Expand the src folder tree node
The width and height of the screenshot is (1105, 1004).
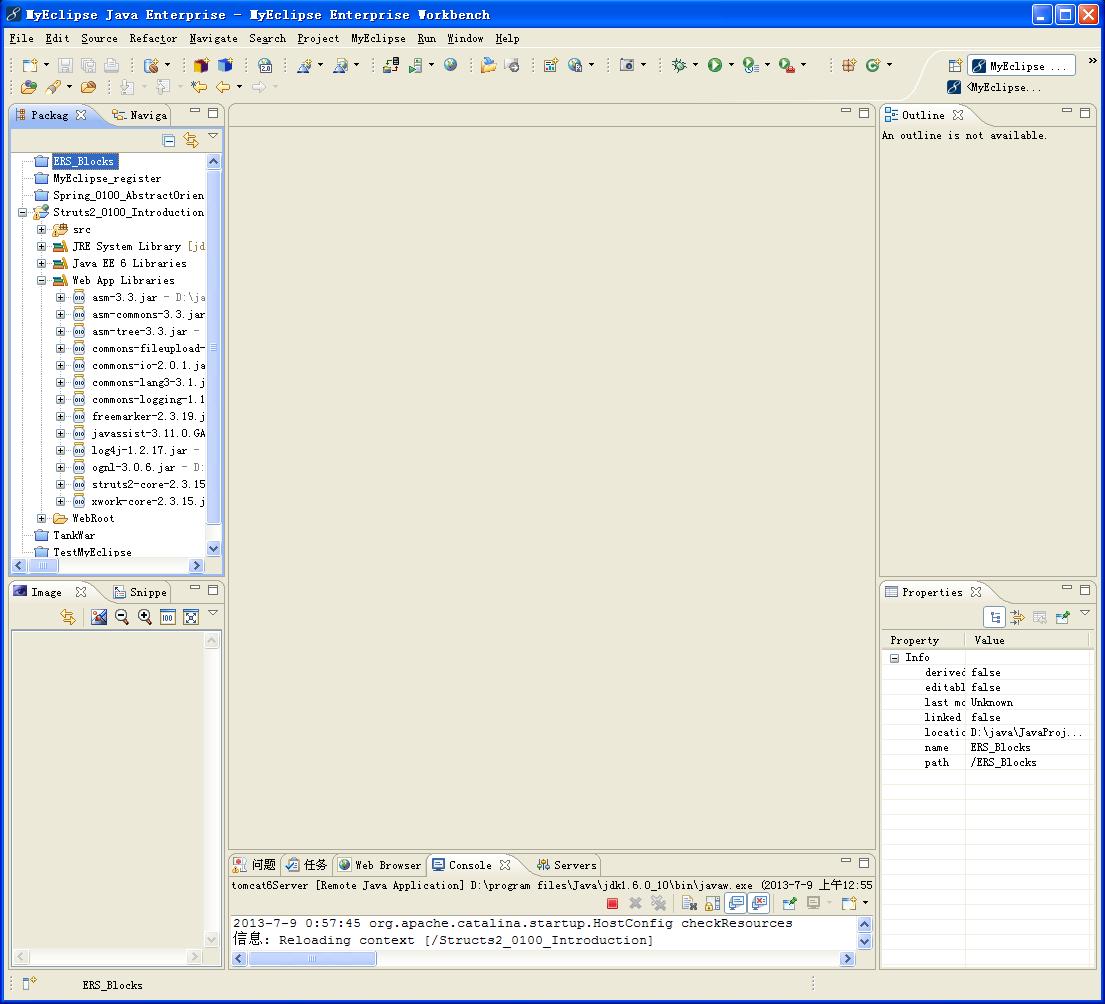[x=42, y=230]
